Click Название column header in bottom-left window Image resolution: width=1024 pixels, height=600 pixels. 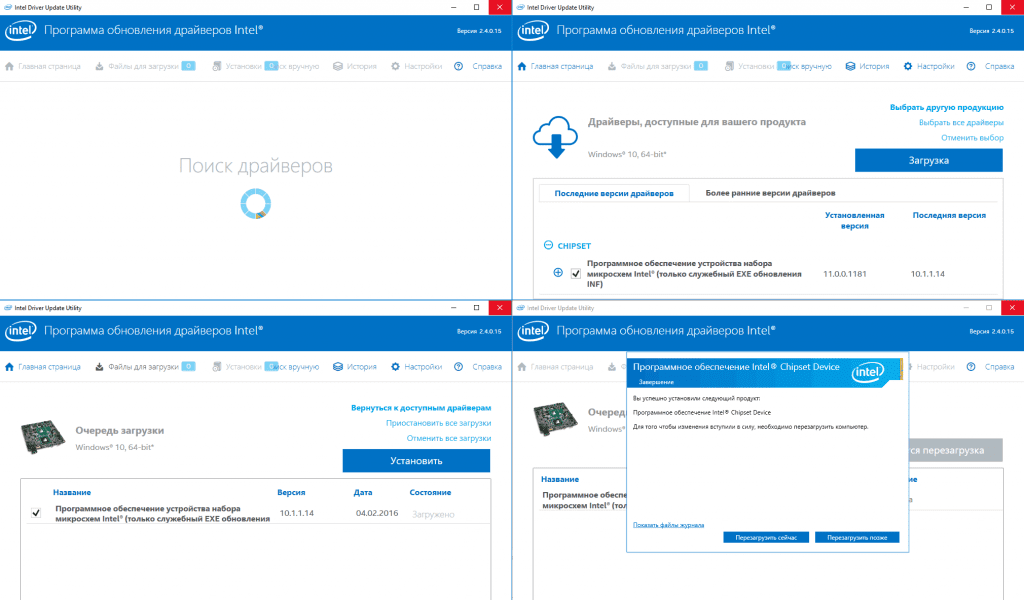tap(72, 492)
